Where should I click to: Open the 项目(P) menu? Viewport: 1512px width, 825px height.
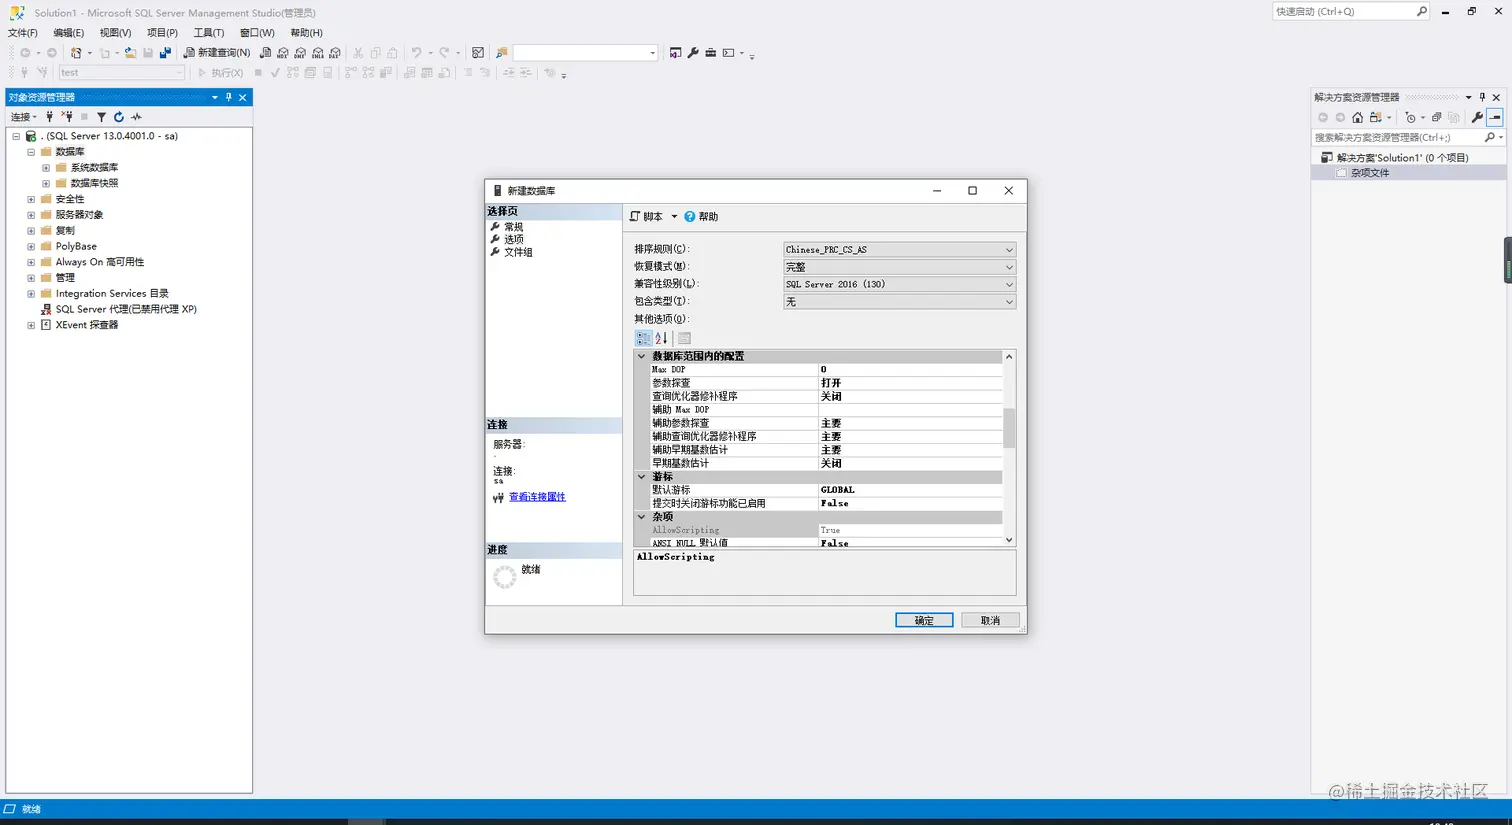point(162,33)
